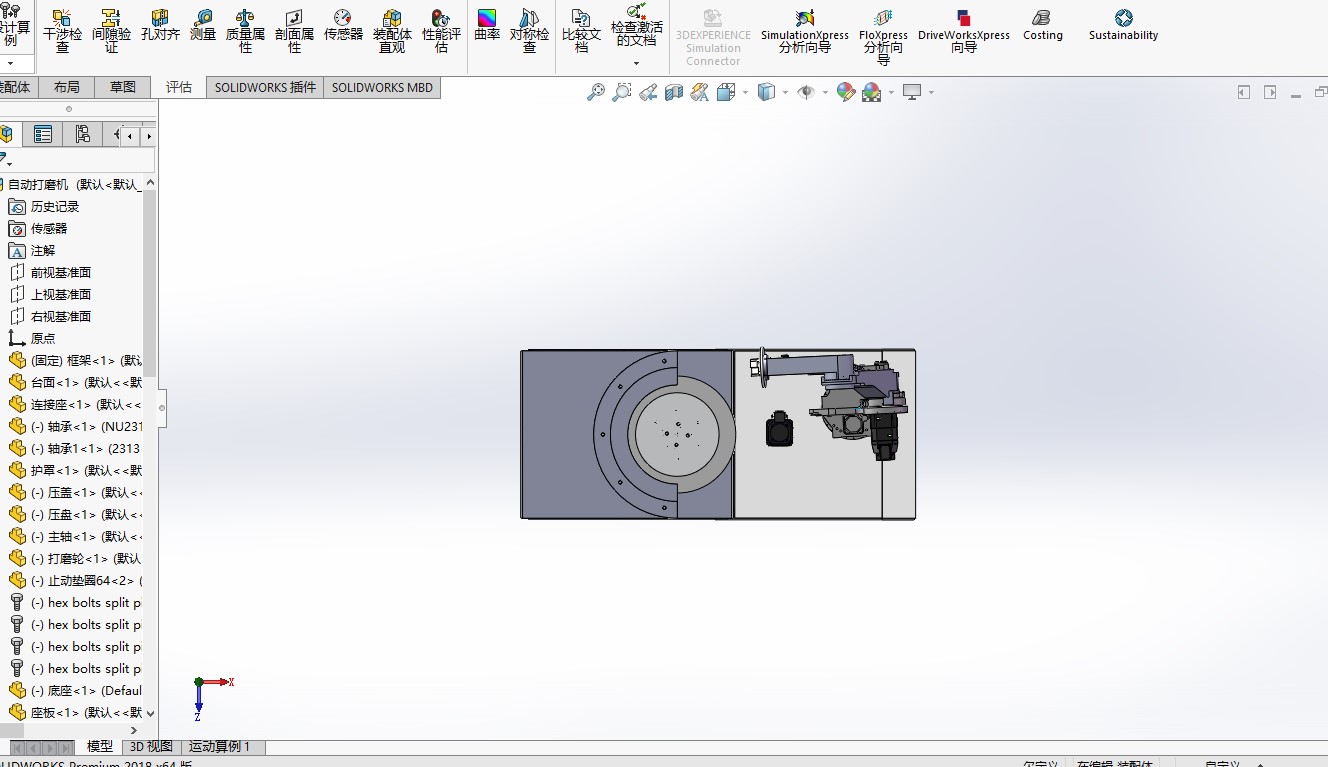Image resolution: width=1328 pixels, height=767 pixels.
Task: Run Symmetry Check (对称检查)
Action: click(x=529, y=31)
